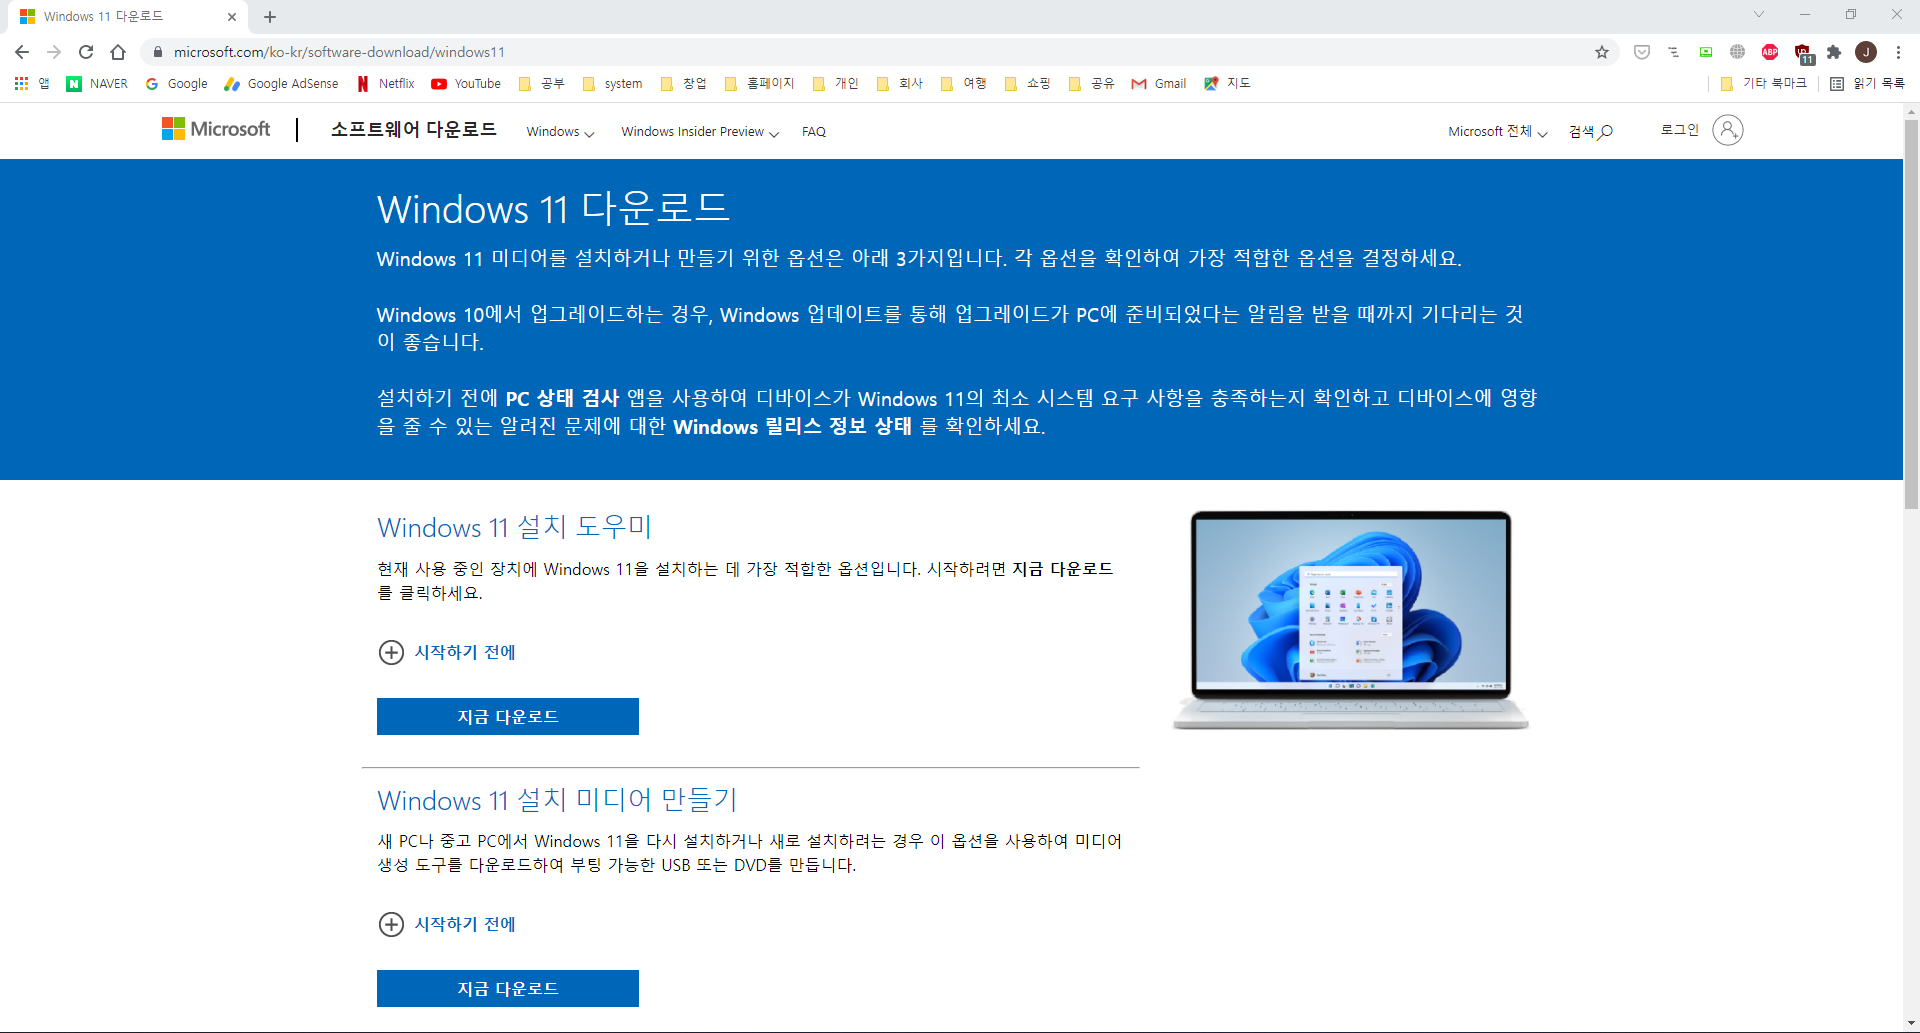The image size is (1920, 1033).
Task: Open a new browser tab
Action: click(x=270, y=17)
